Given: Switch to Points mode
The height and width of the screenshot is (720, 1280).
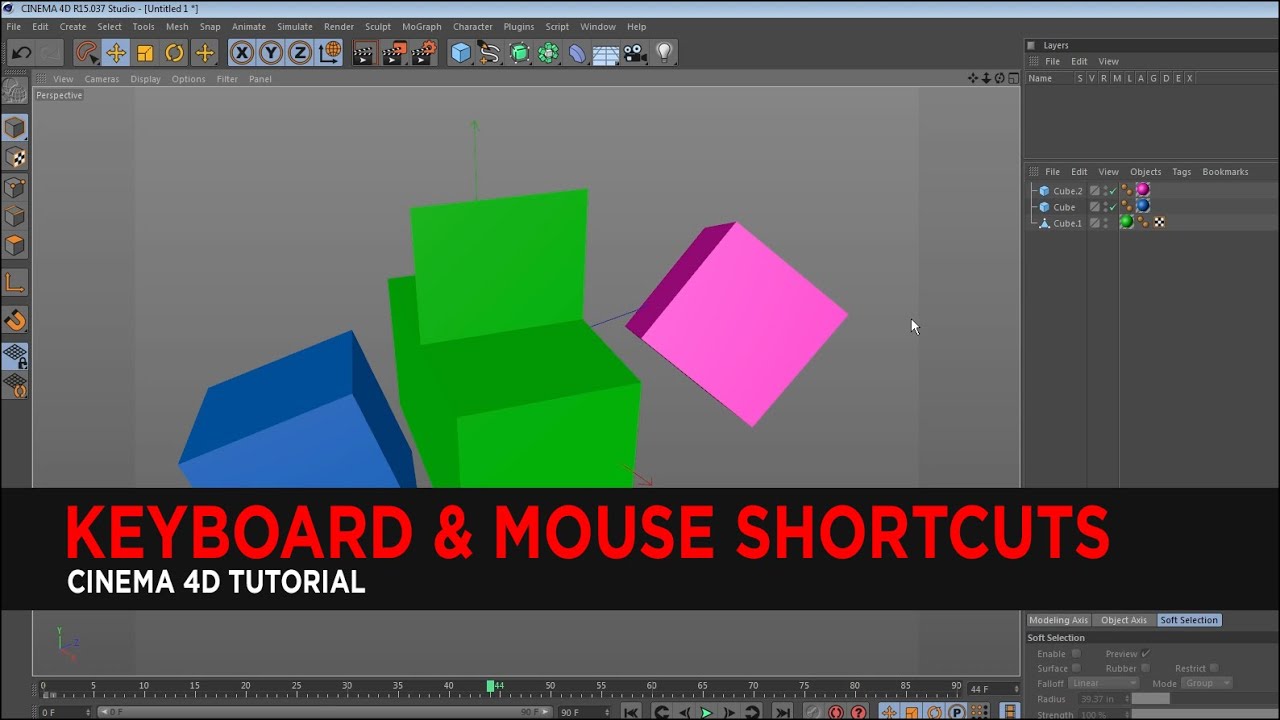Looking at the screenshot, I should [x=15, y=187].
